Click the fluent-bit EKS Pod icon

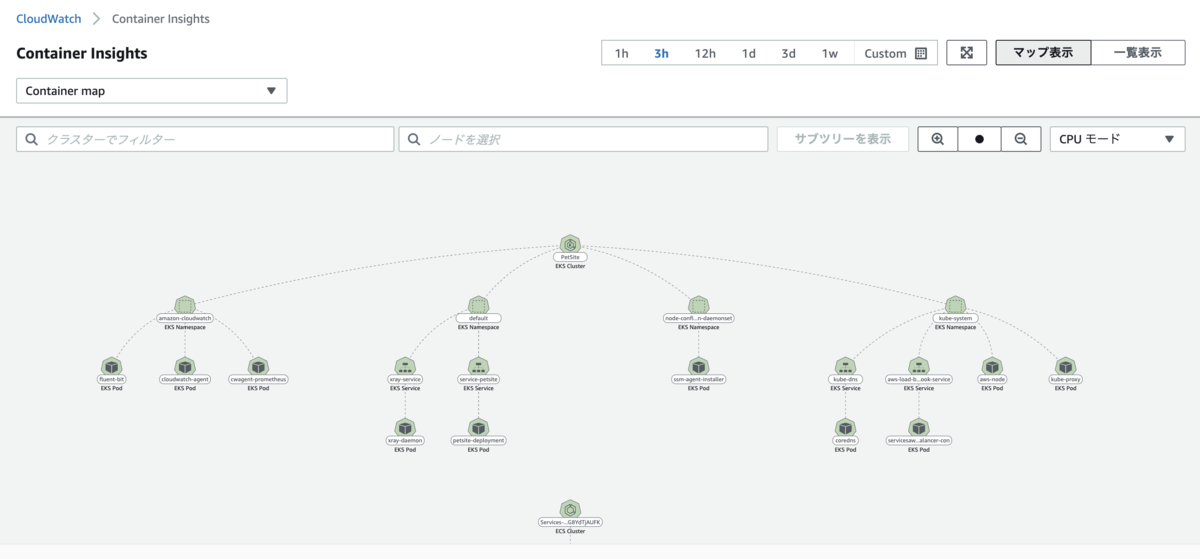tap(111, 366)
